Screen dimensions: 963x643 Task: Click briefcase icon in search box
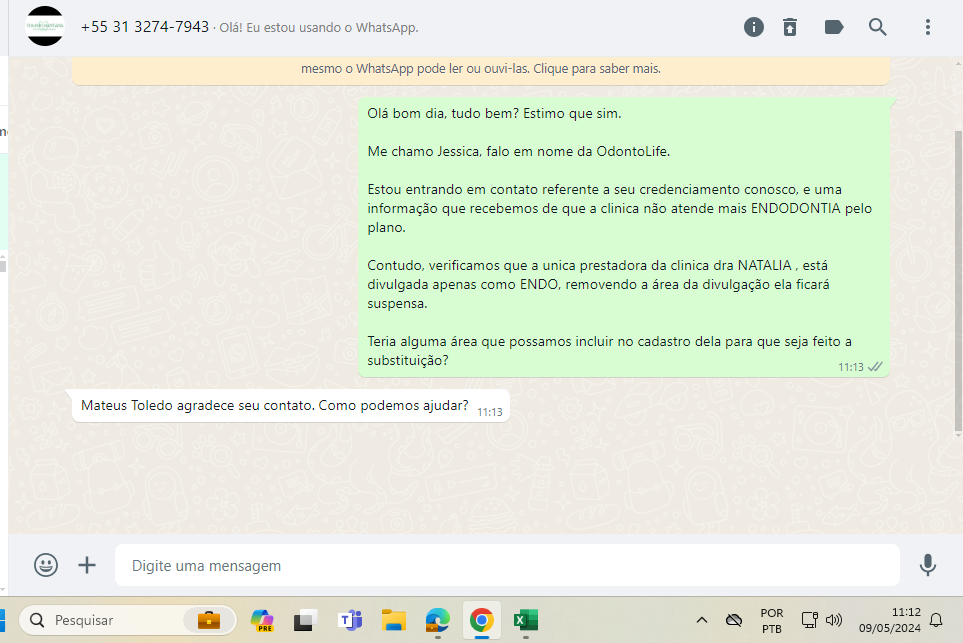[209, 620]
